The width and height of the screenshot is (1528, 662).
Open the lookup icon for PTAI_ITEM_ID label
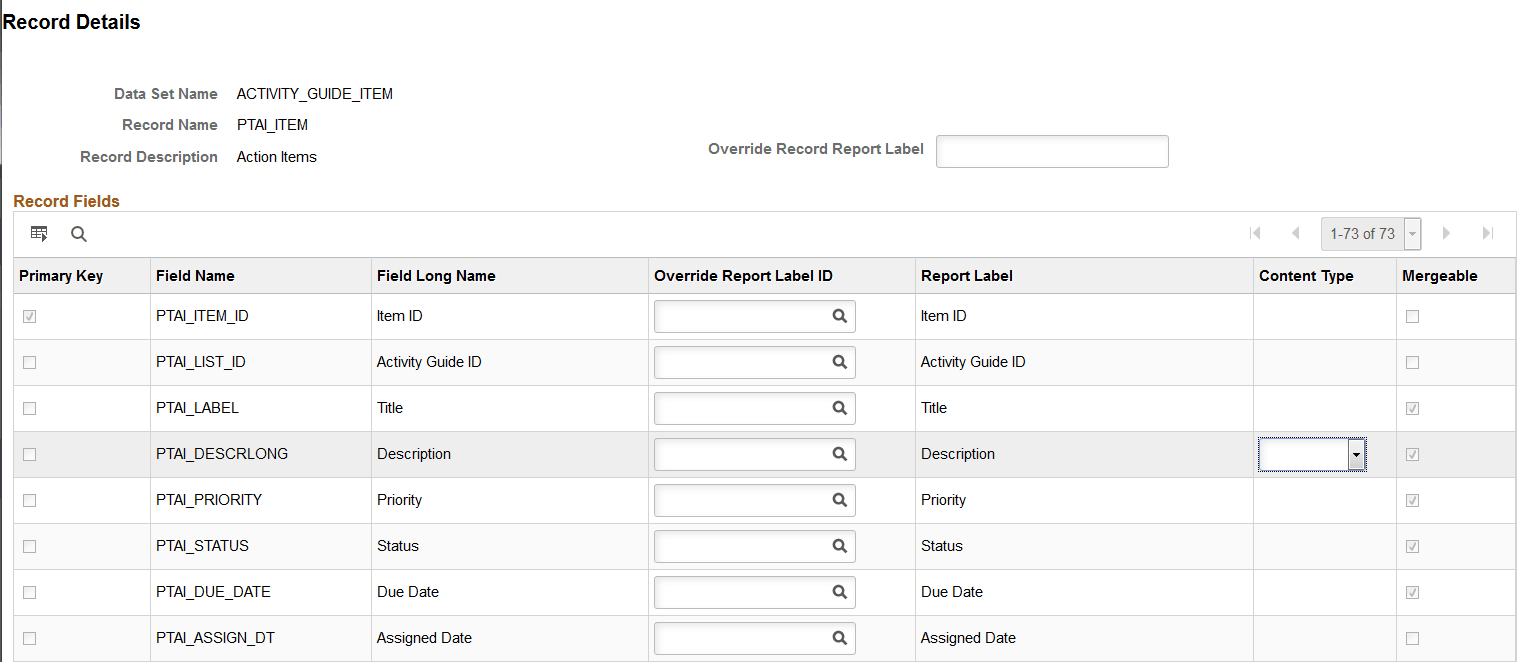[839, 316]
